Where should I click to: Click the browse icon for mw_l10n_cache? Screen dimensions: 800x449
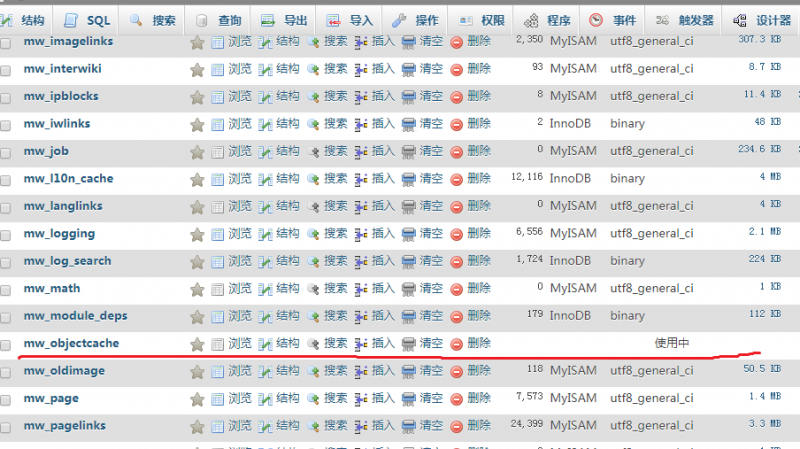coord(217,180)
